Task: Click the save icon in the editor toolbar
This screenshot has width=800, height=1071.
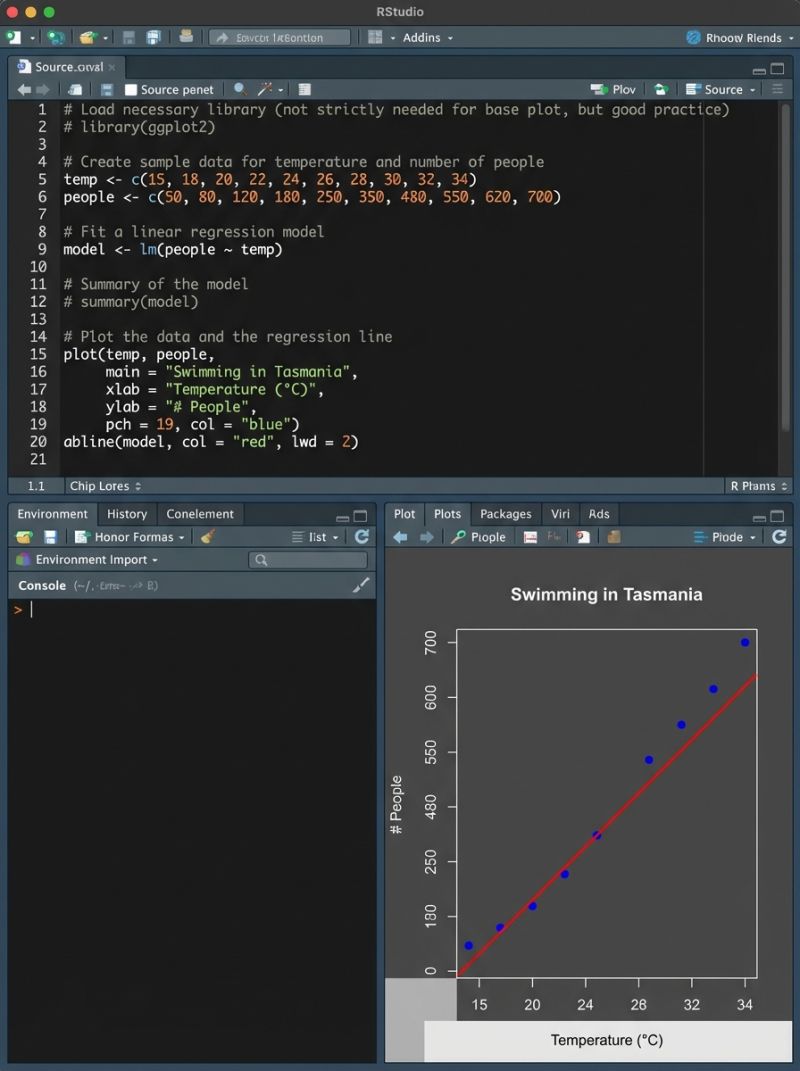Action: (x=107, y=89)
